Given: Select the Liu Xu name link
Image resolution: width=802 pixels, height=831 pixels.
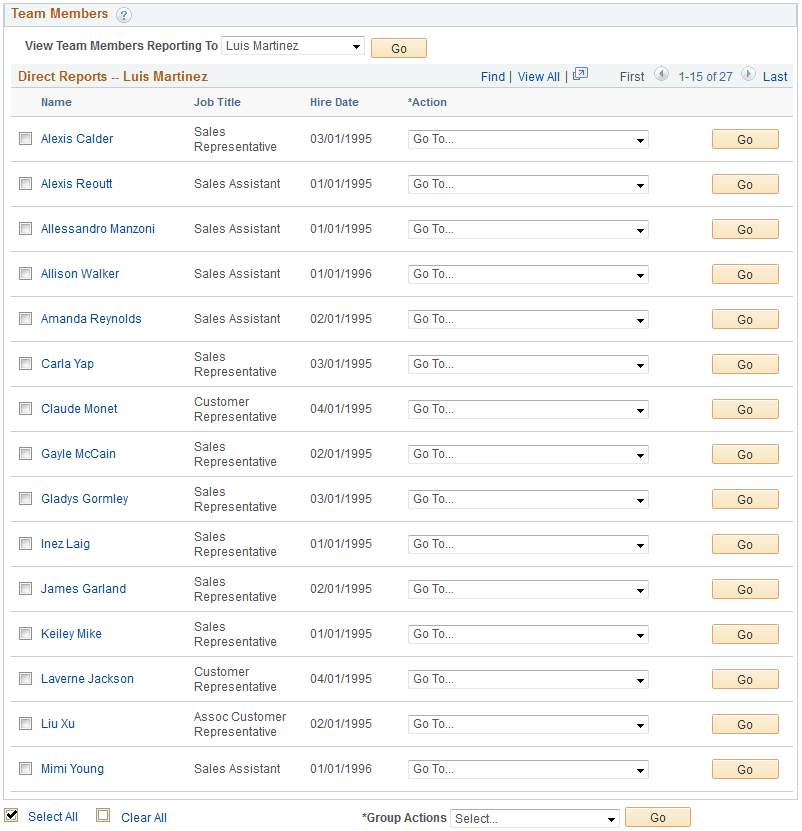Looking at the screenshot, I should pos(57,724).
